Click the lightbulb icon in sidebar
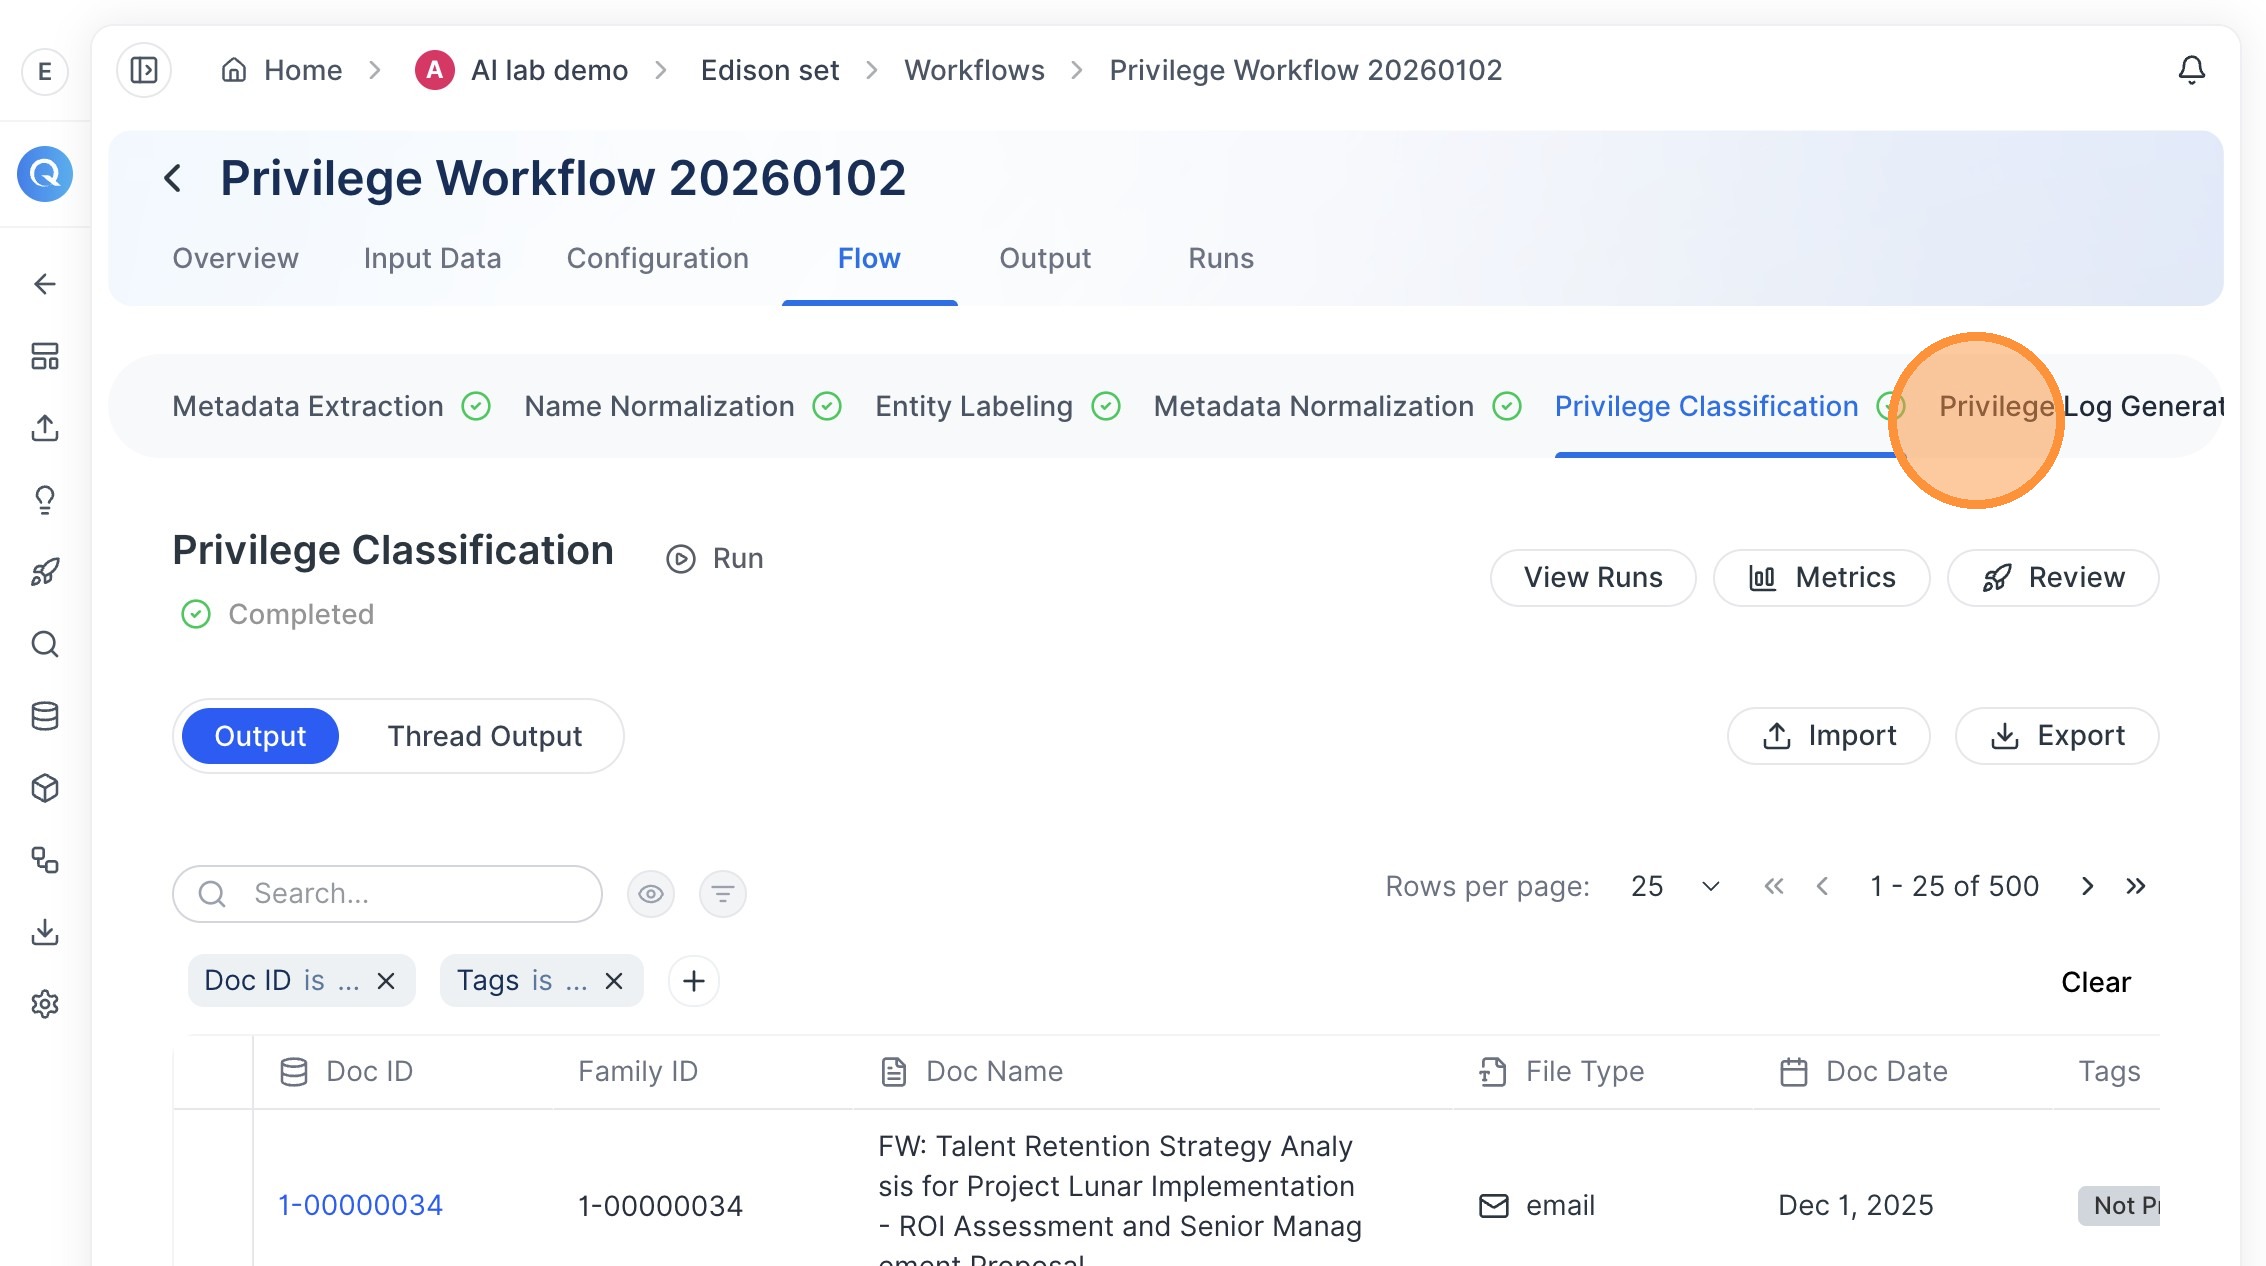This screenshot has width=2266, height=1266. (x=45, y=500)
